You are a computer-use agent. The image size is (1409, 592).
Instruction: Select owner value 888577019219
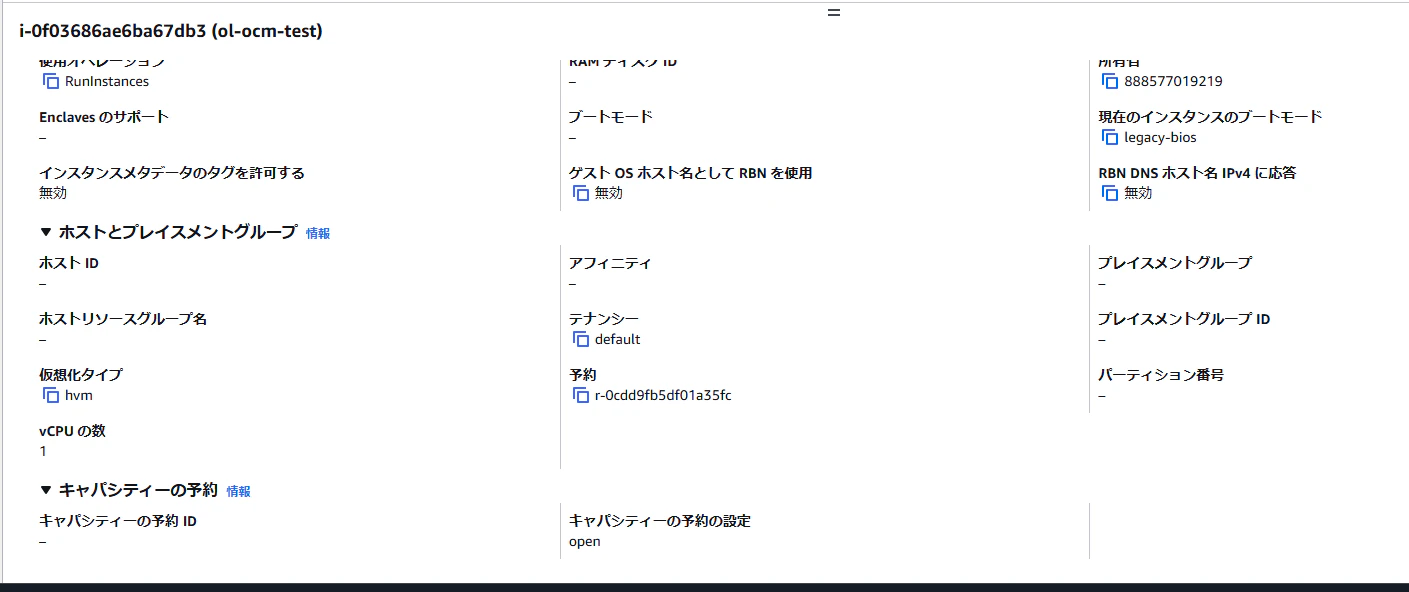pos(1173,81)
